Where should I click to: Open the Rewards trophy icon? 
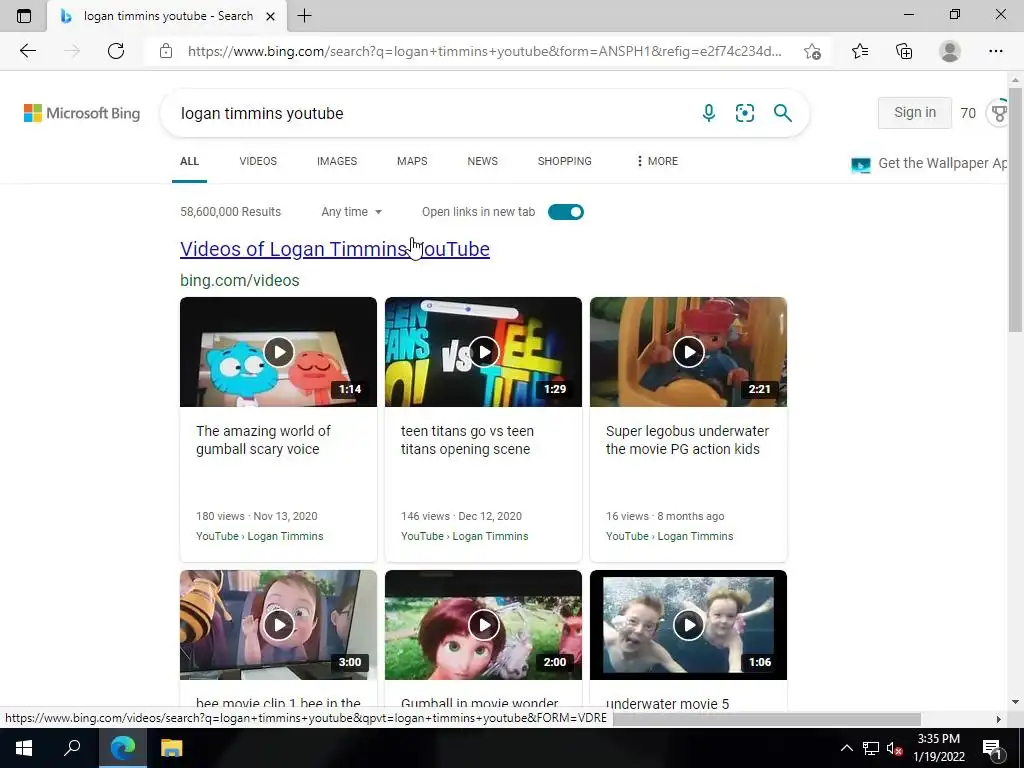coord(999,113)
